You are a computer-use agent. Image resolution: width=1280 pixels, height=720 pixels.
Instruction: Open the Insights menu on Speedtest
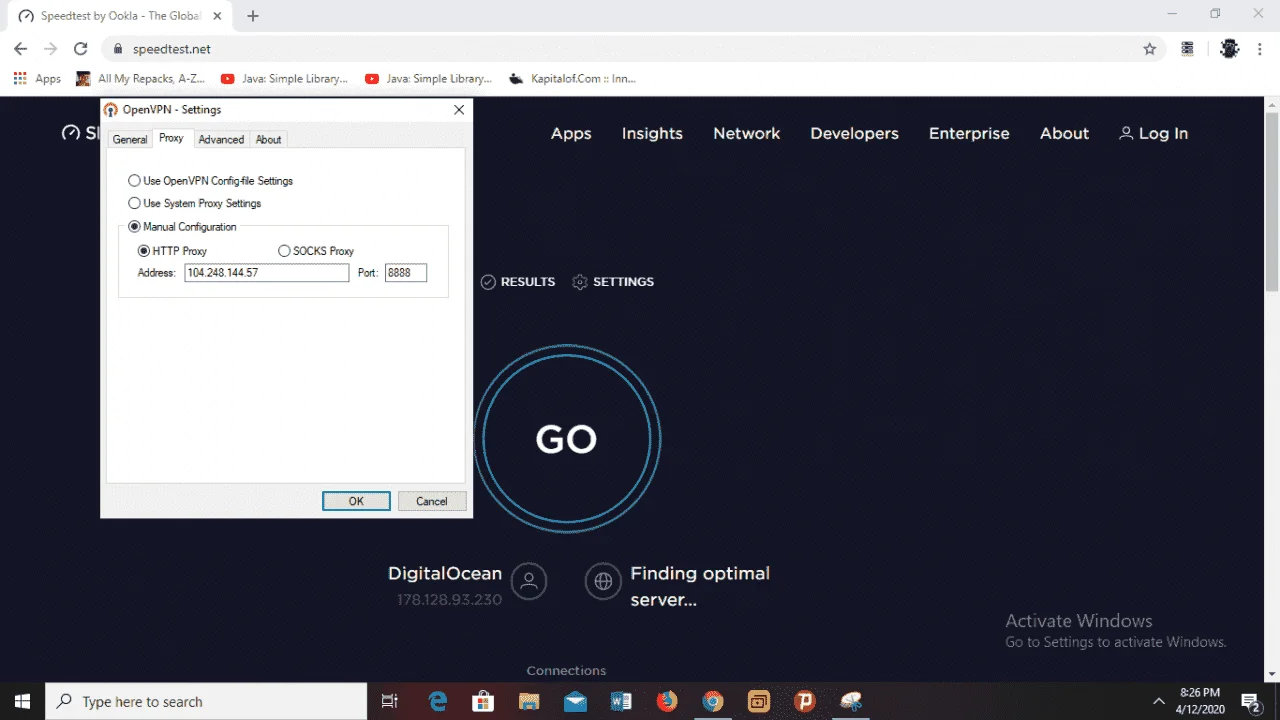[x=652, y=133]
